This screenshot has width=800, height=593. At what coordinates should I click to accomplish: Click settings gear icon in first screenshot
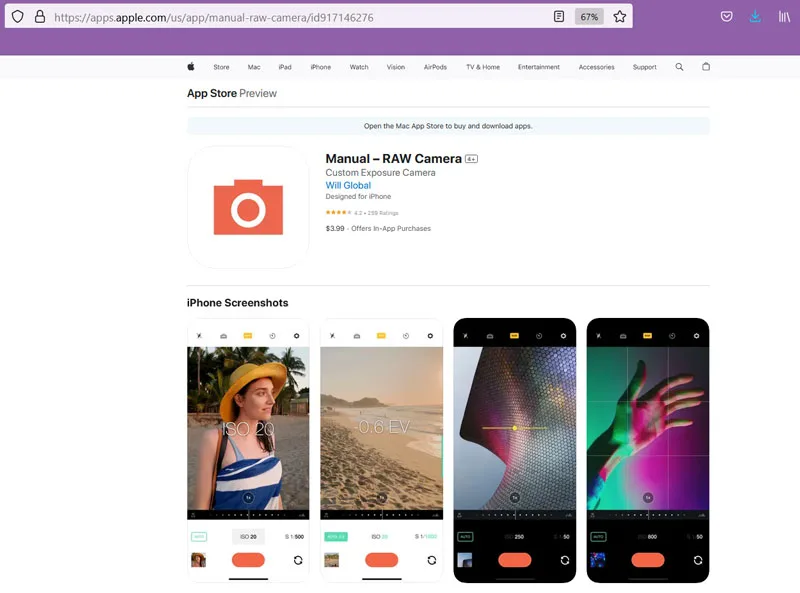(x=296, y=336)
